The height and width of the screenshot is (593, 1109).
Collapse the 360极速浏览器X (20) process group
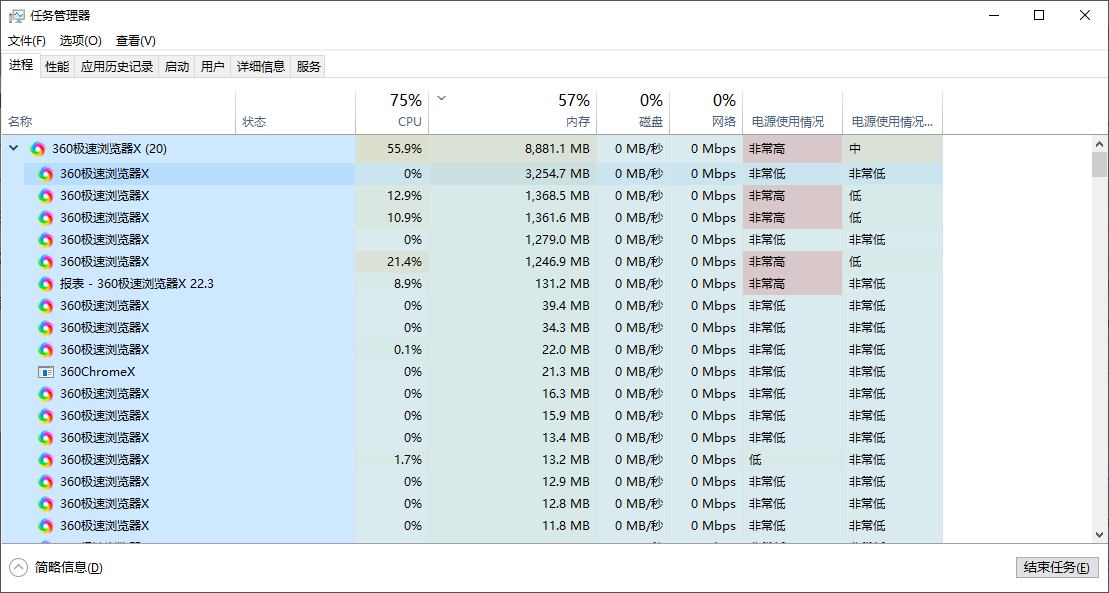pos(13,149)
